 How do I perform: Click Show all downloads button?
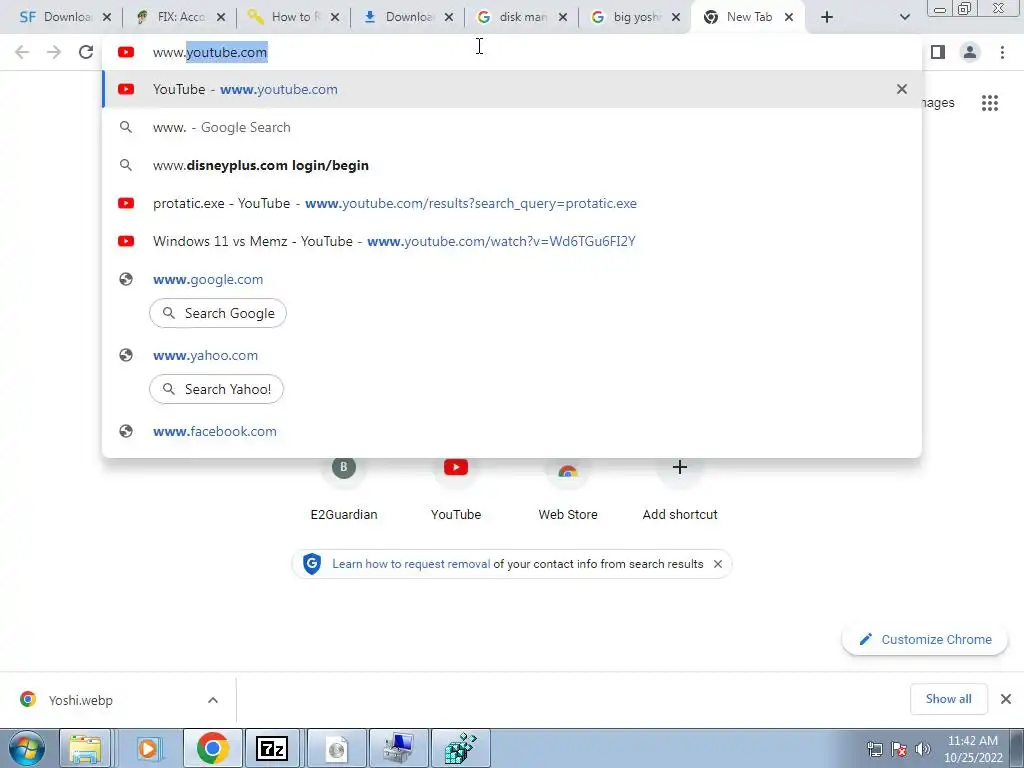tap(948, 699)
